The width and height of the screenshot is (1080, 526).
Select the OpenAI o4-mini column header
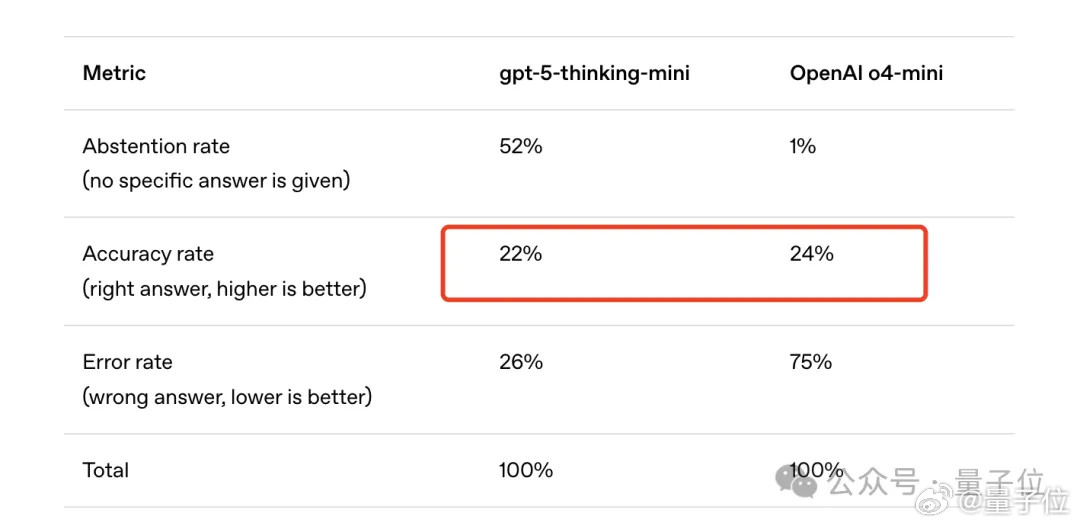pyautogui.click(x=866, y=74)
